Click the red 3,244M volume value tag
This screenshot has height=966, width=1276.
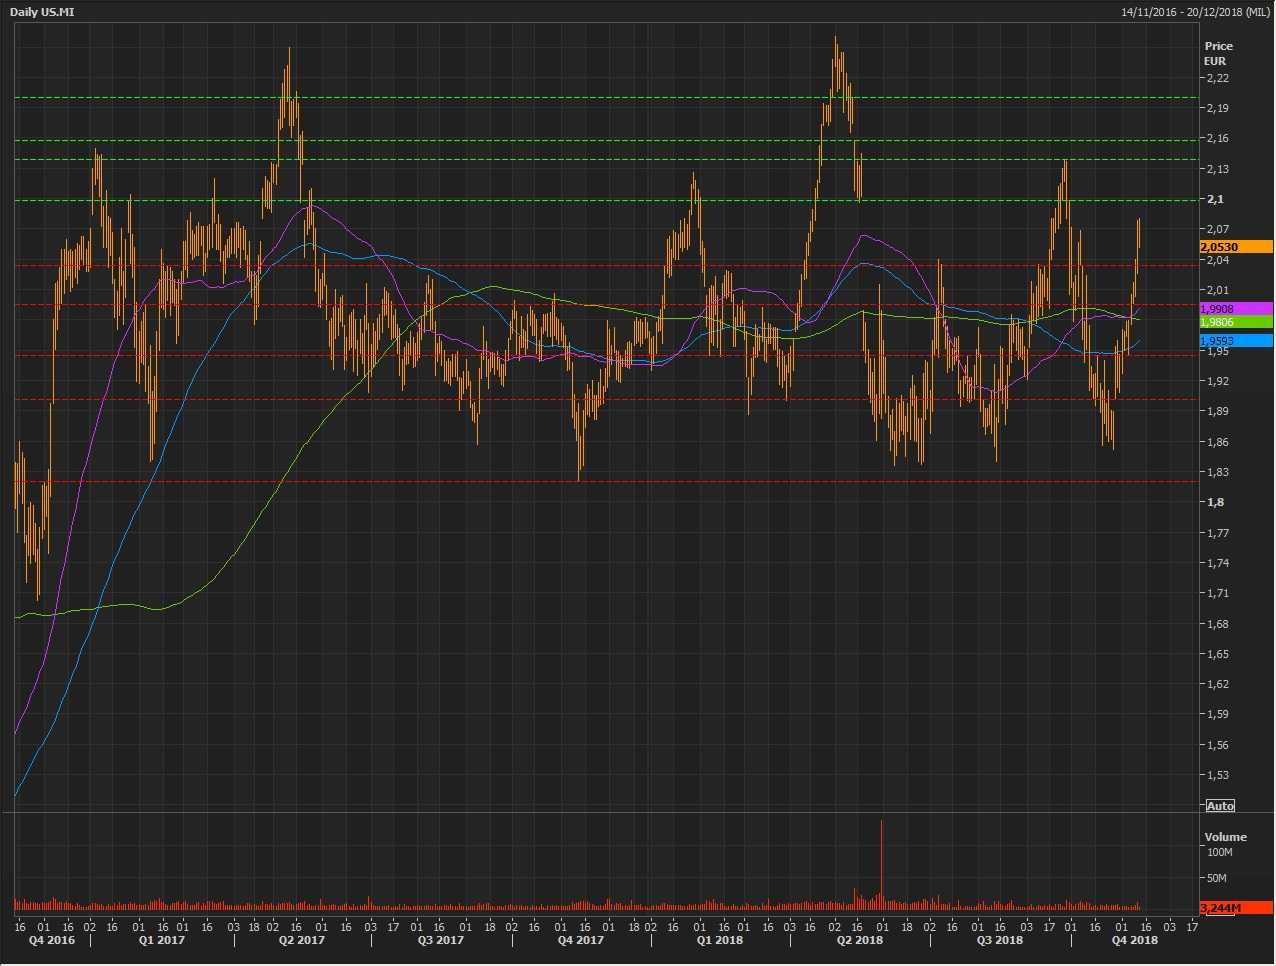1236,908
